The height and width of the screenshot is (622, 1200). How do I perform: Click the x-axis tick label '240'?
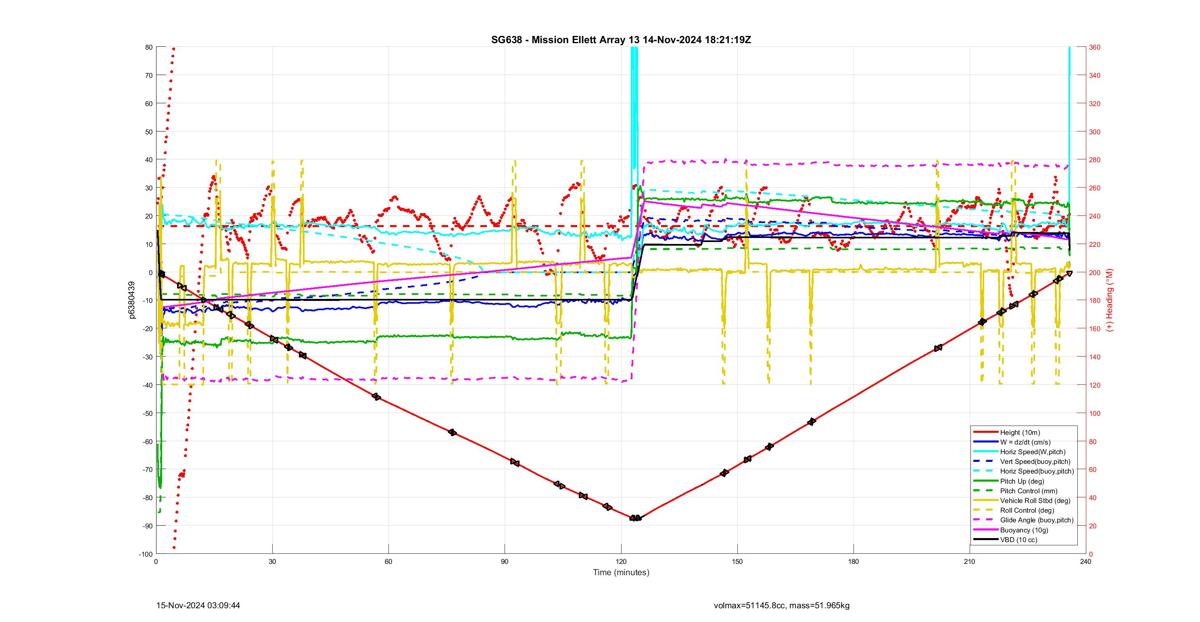pyautogui.click(x=1085, y=562)
